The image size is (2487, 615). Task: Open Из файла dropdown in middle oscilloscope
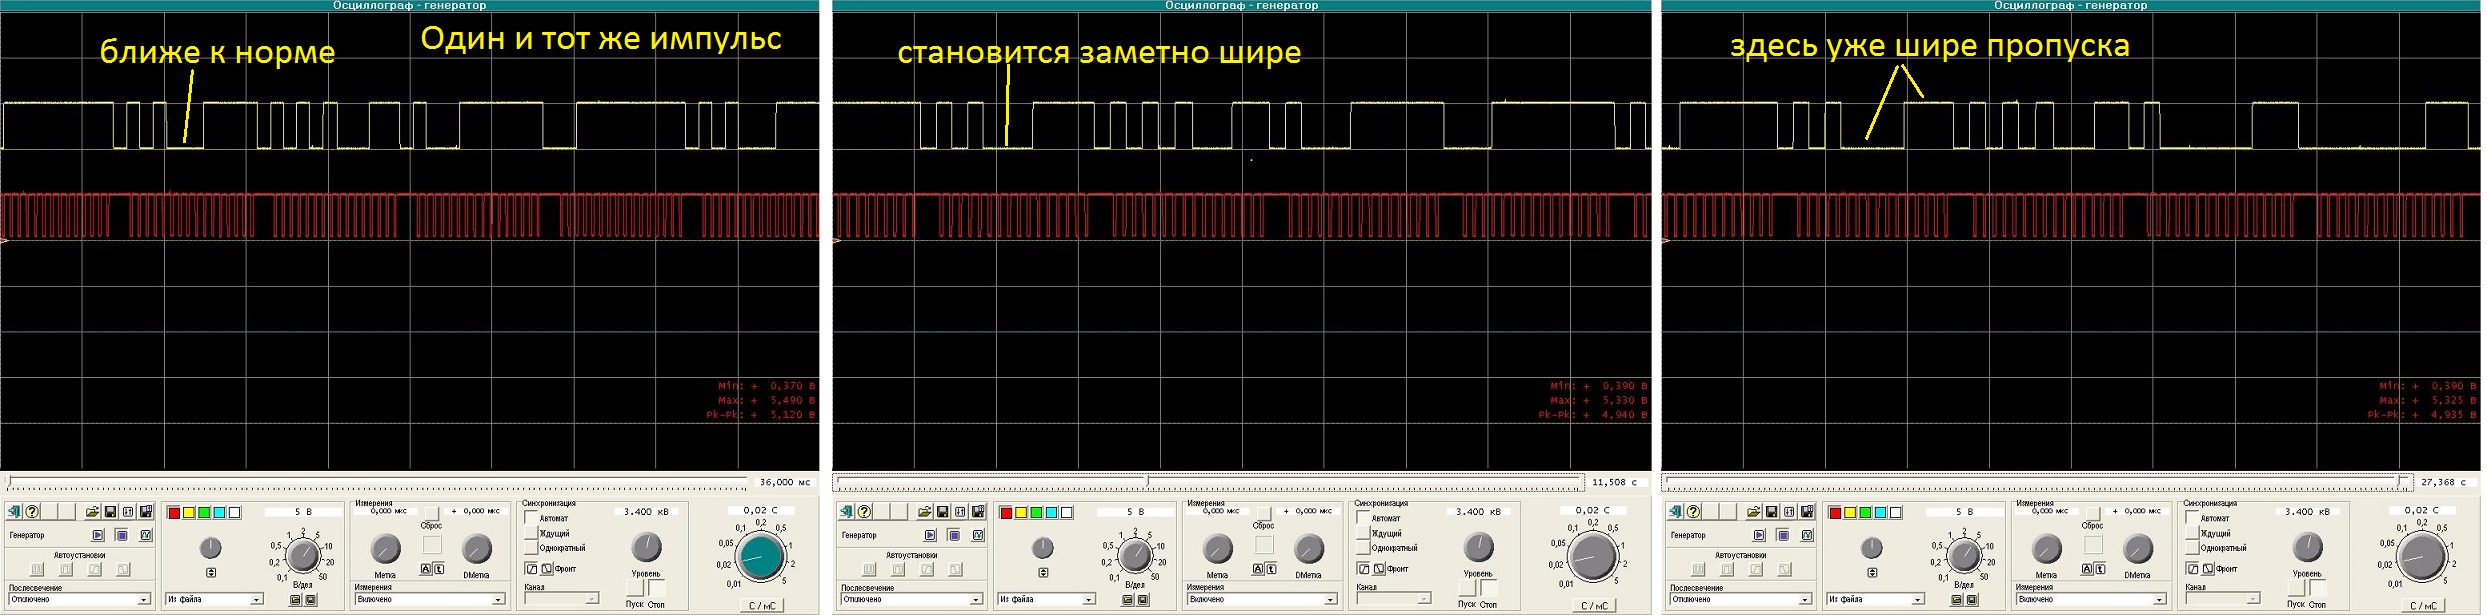pos(1046,600)
